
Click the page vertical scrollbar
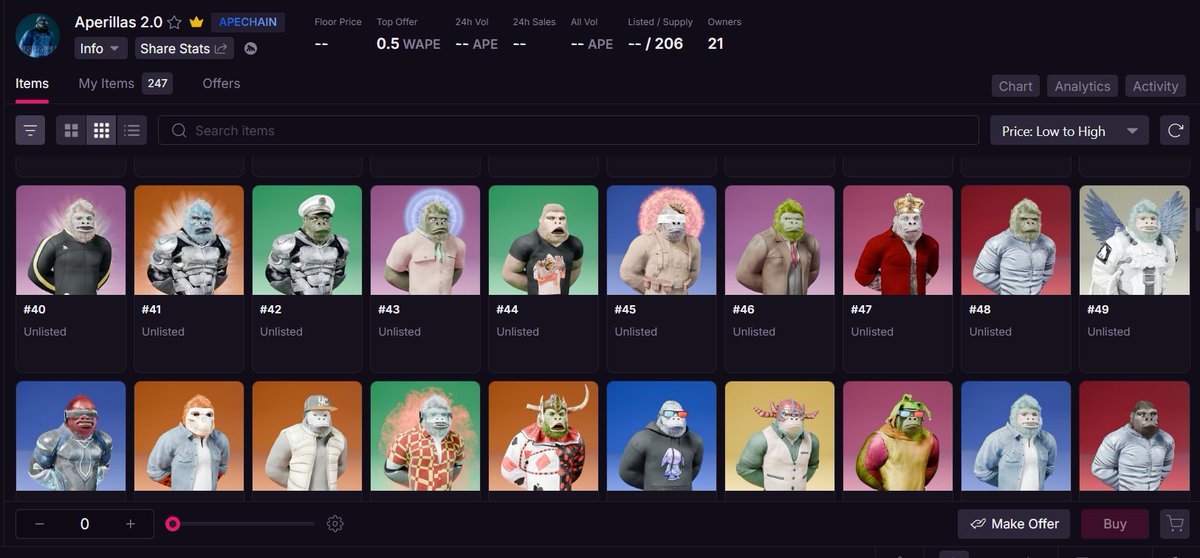tap(1197, 220)
